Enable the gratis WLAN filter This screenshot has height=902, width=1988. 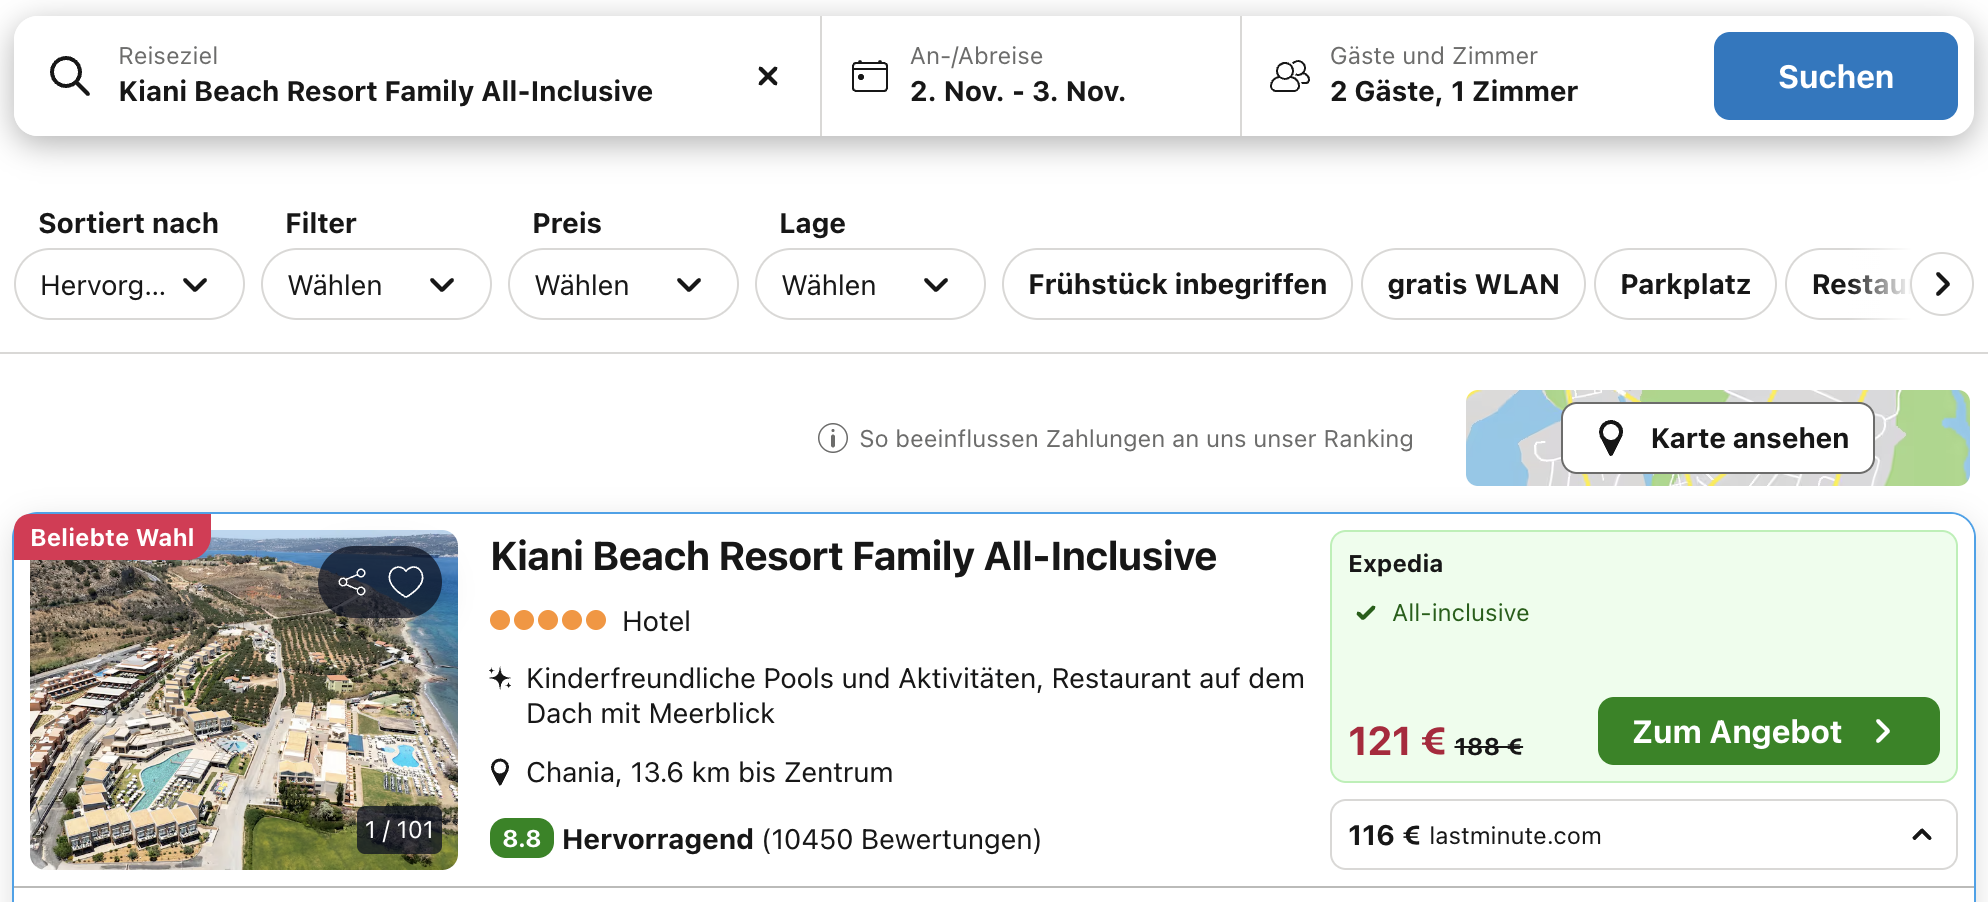pos(1472,285)
